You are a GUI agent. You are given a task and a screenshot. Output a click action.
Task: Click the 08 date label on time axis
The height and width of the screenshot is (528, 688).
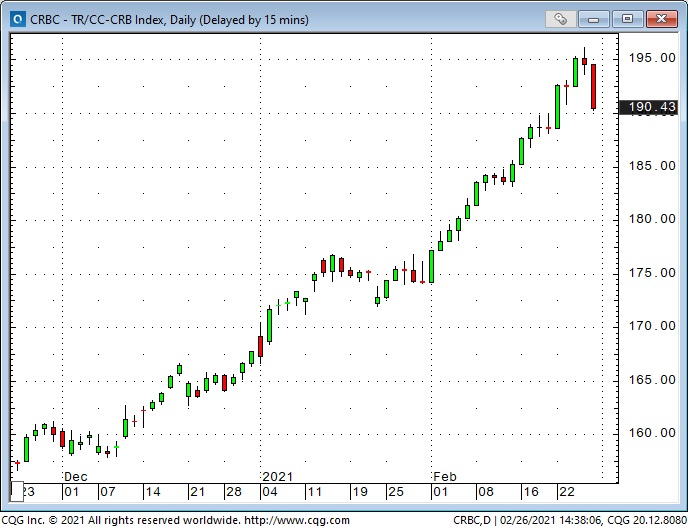(x=486, y=492)
